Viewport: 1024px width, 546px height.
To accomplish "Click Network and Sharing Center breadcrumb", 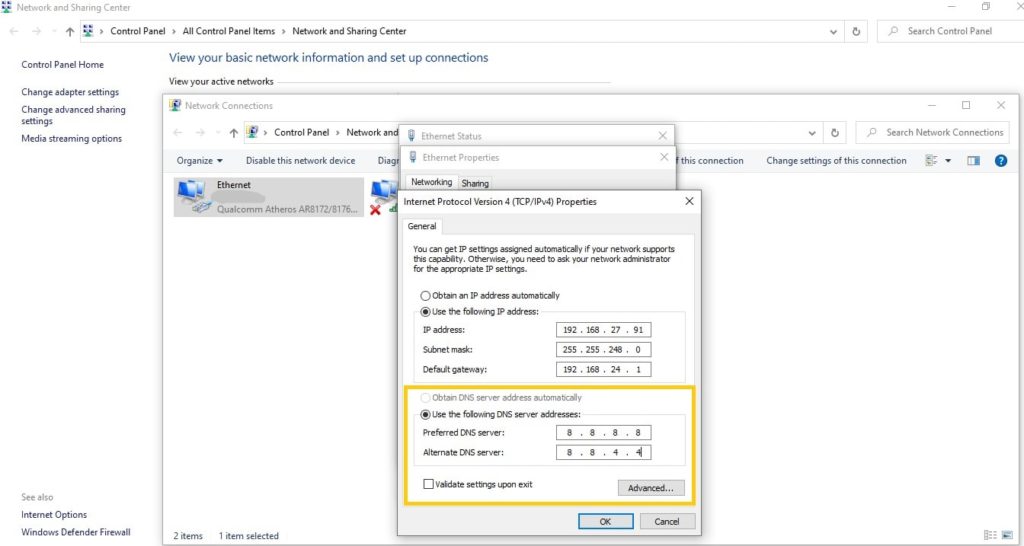I will tap(349, 31).
